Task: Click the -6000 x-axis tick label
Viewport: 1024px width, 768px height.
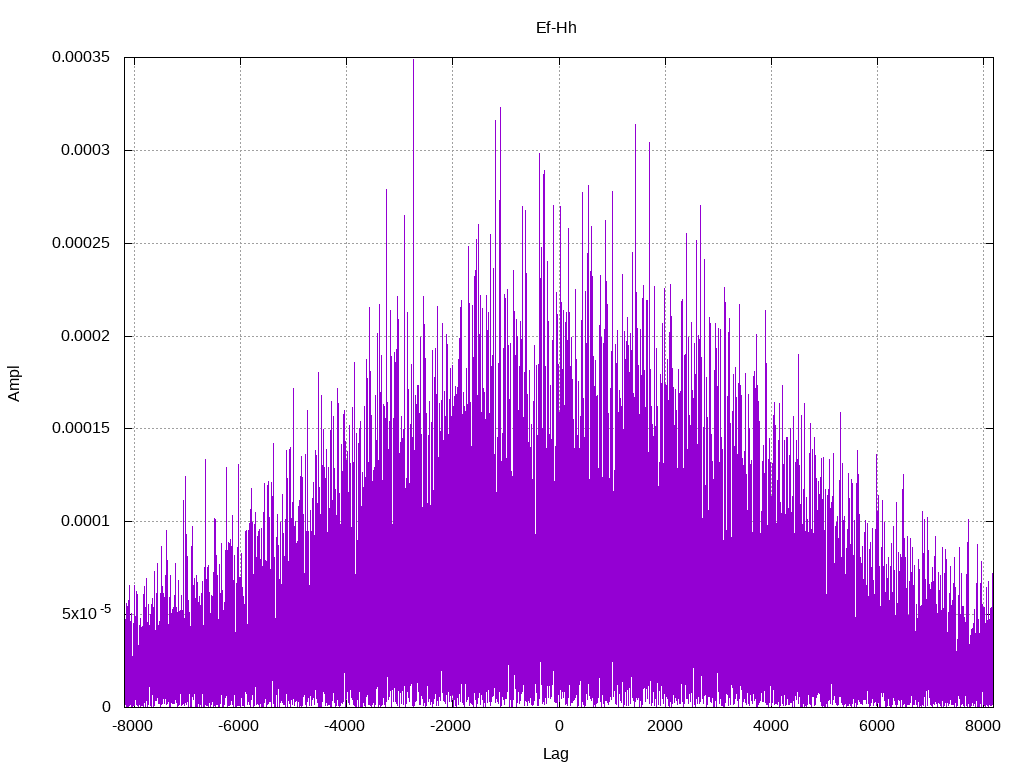Action: click(x=238, y=726)
